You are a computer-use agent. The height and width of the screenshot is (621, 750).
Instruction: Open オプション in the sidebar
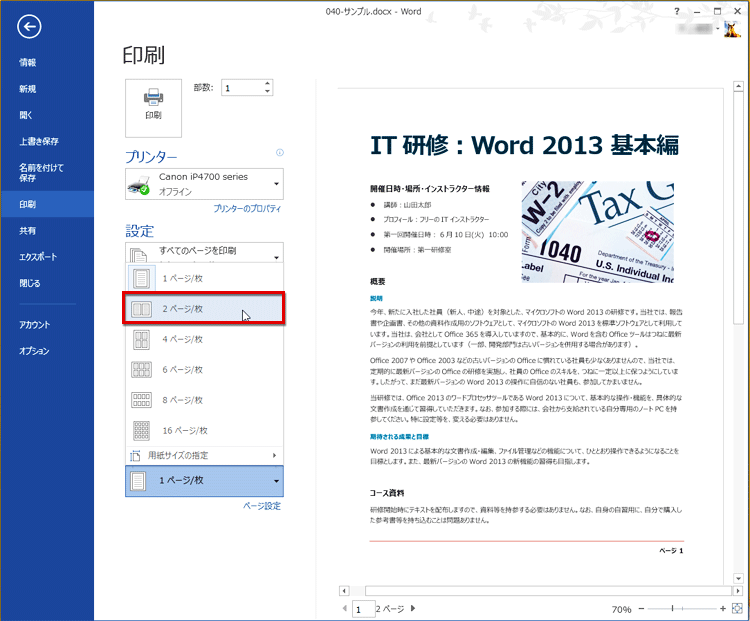(x=47, y=351)
